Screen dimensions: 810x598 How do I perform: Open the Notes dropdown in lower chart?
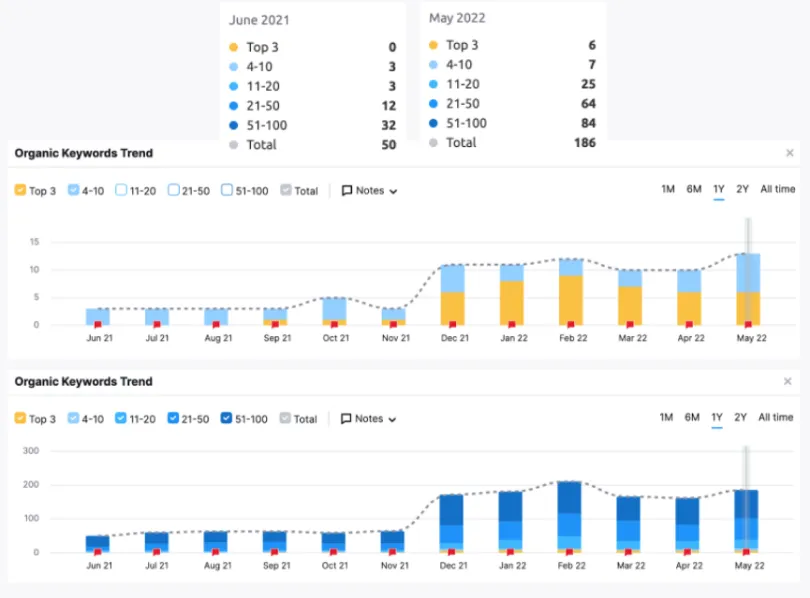[368, 419]
